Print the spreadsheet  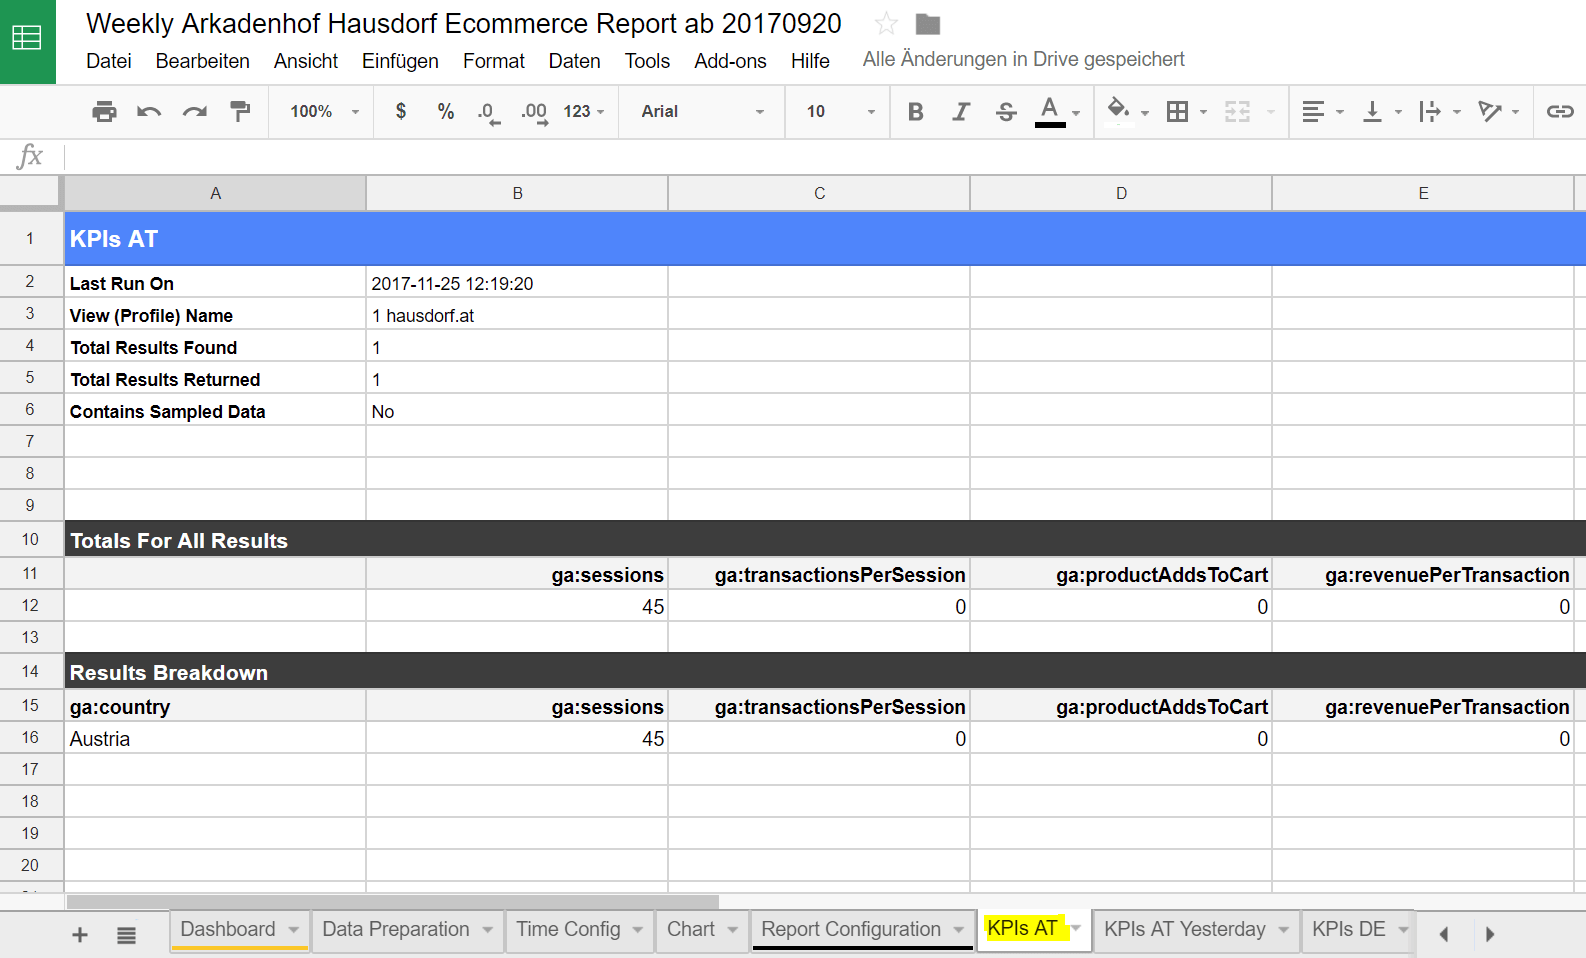coord(104,111)
